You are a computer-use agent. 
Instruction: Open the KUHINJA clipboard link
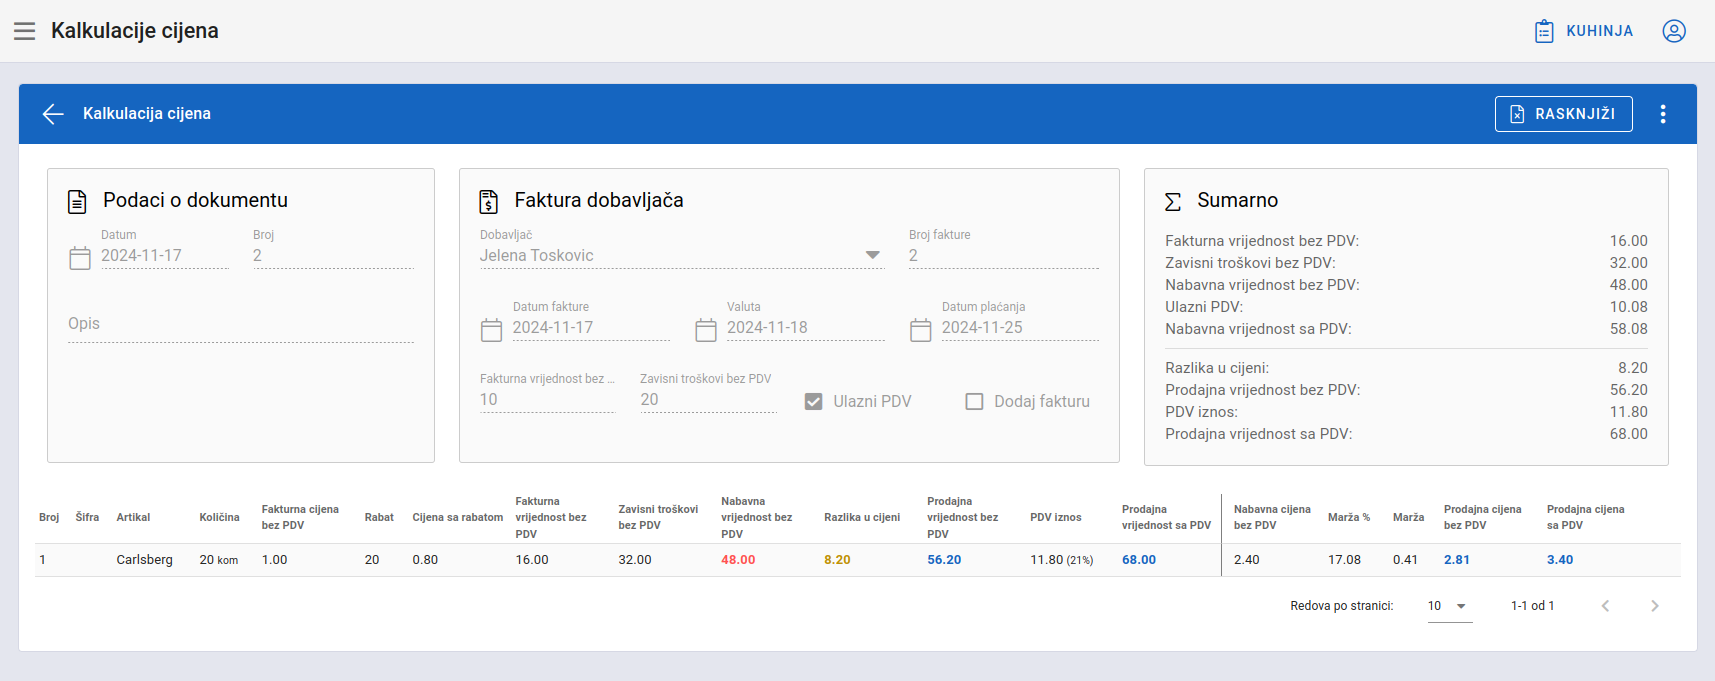click(1583, 31)
